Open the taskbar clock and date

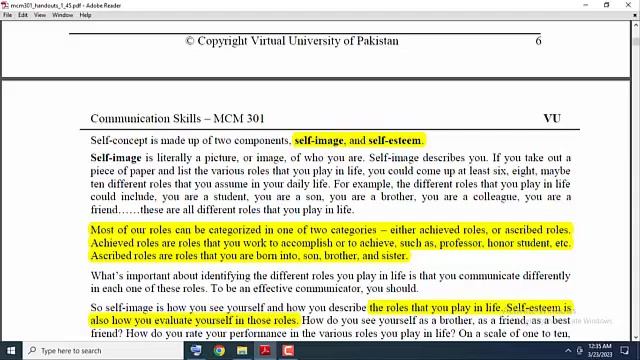(600, 351)
